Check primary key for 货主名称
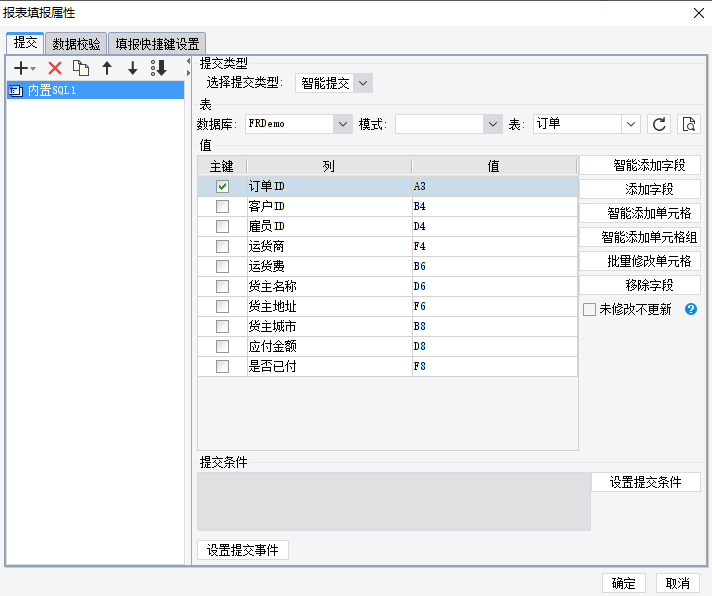The height and width of the screenshot is (596, 712). point(222,286)
